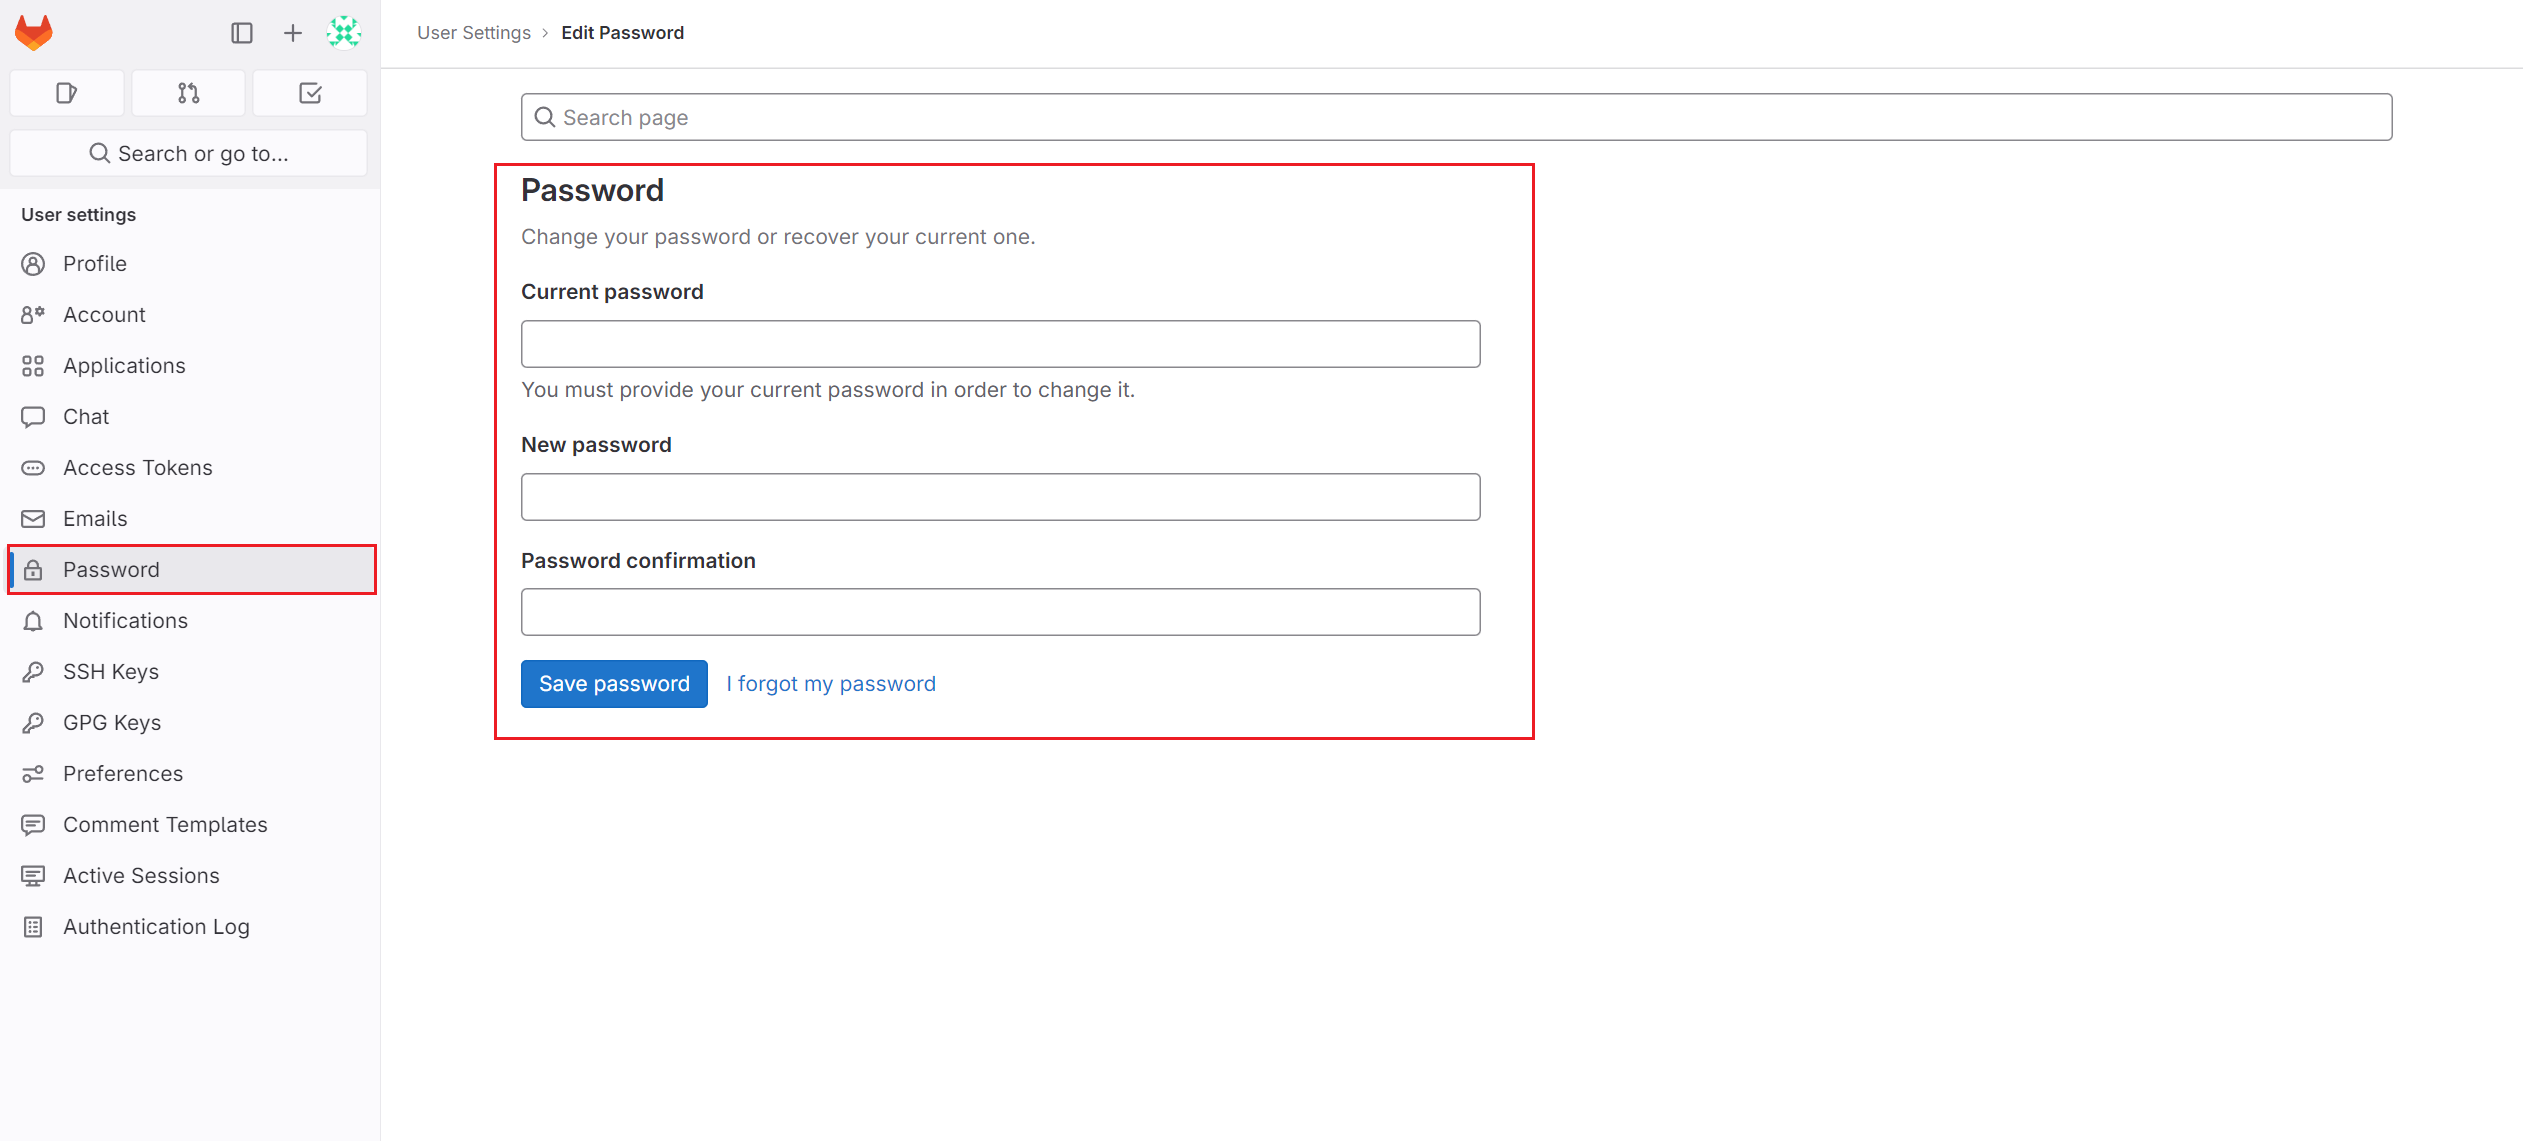Viewport: 2523px width, 1141px height.
Task: Open assigned issues icon
Action: click(67, 93)
